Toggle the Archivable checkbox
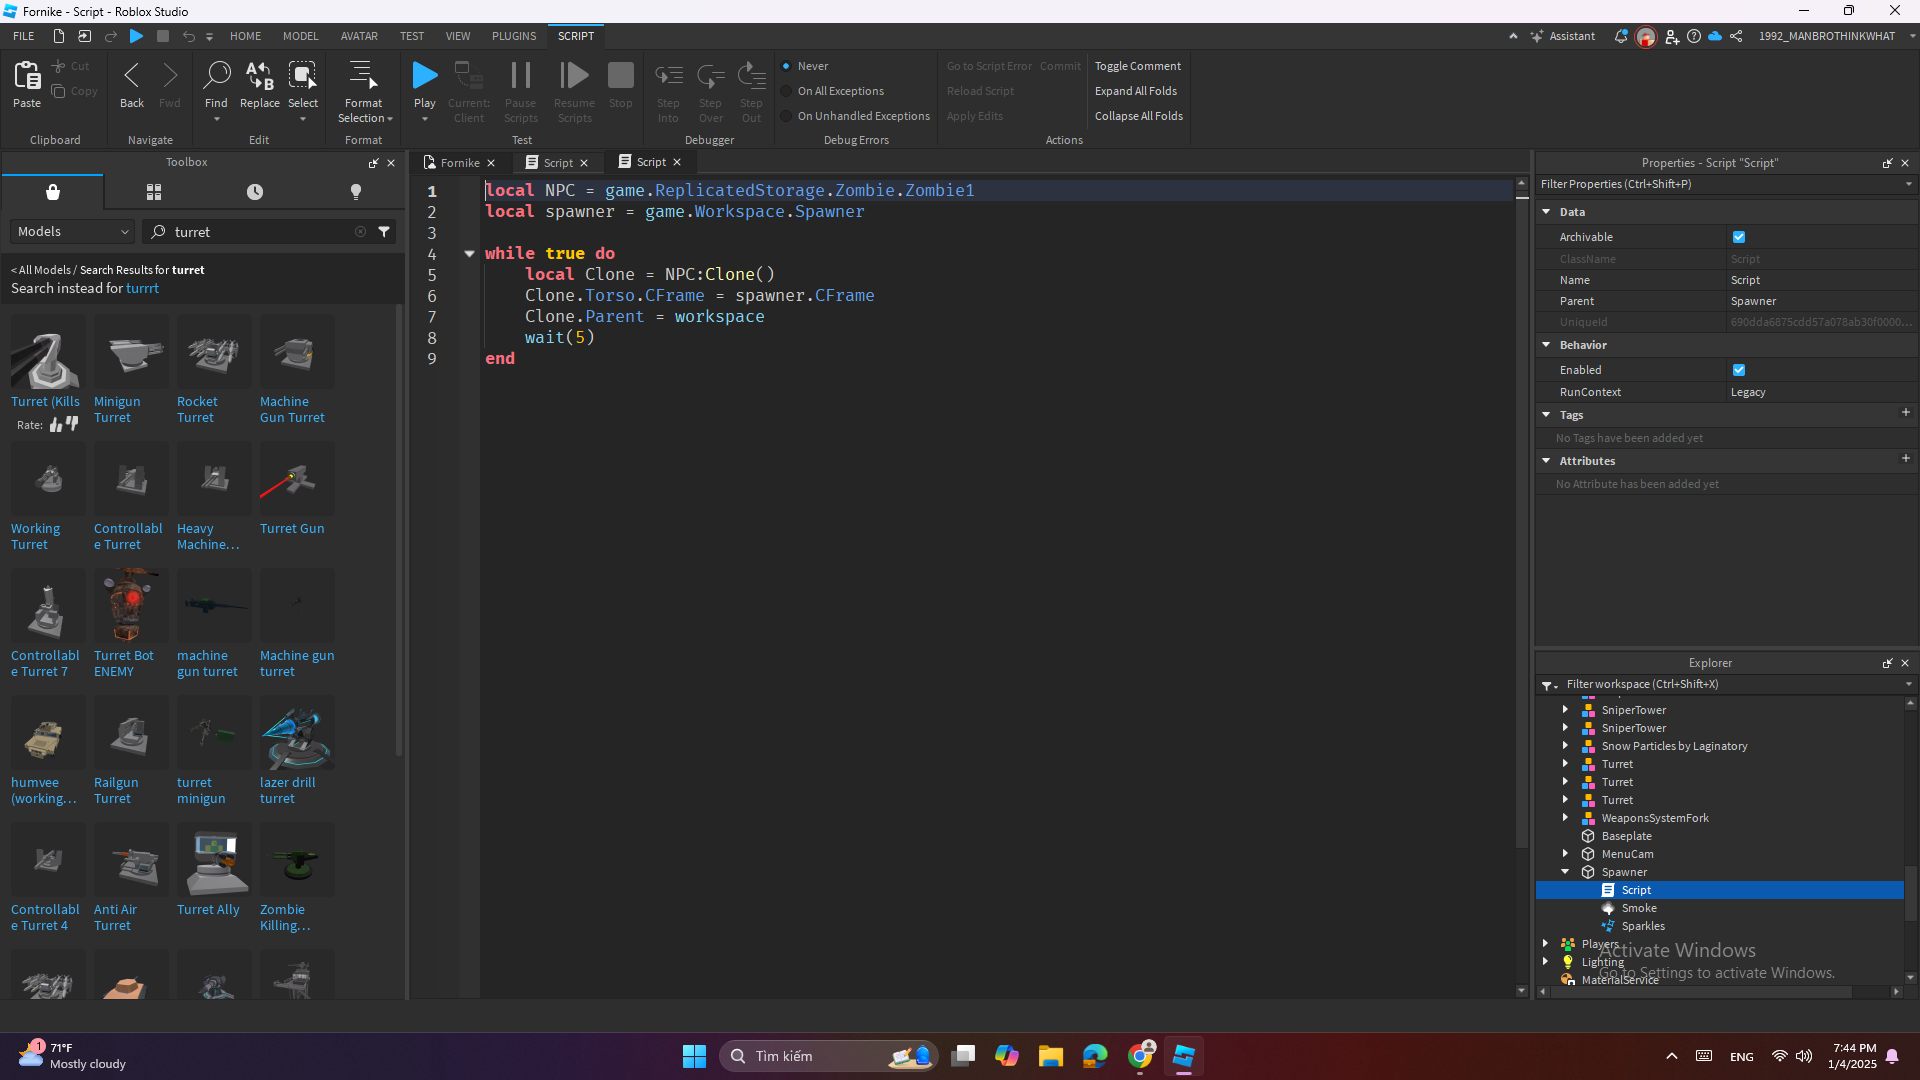 [x=1739, y=237]
